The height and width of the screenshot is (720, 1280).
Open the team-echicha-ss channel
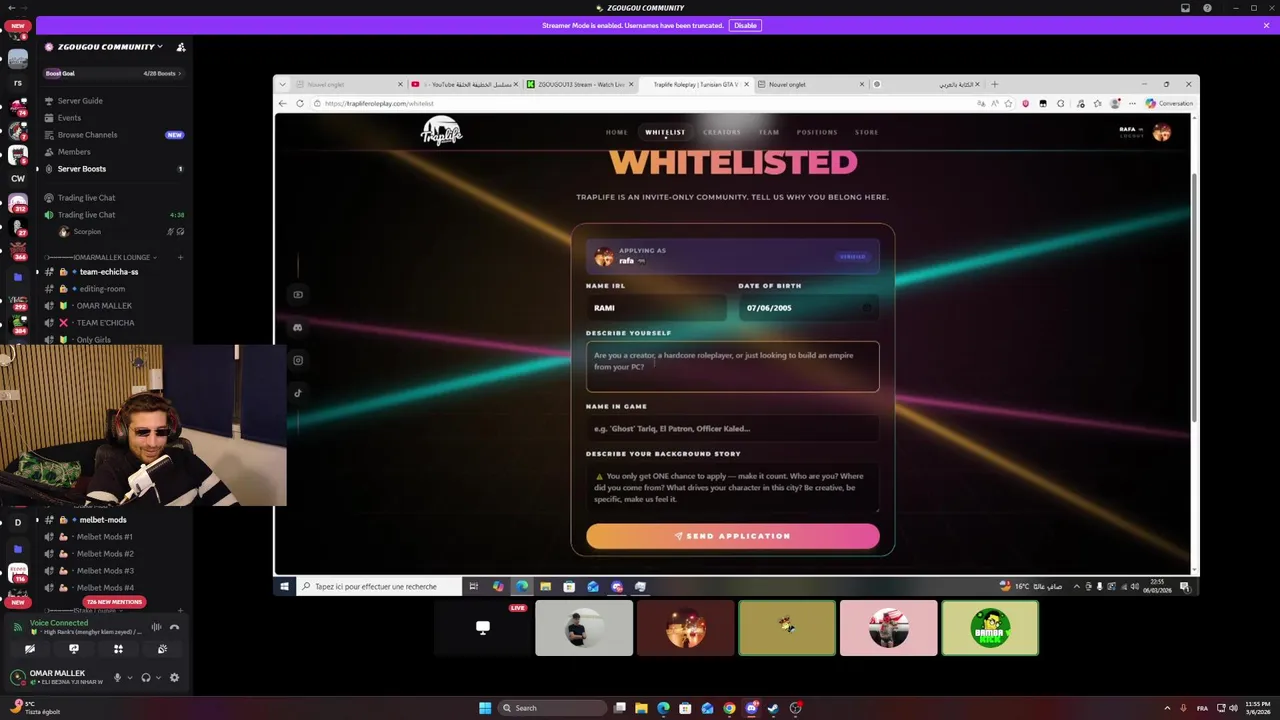(x=109, y=272)
